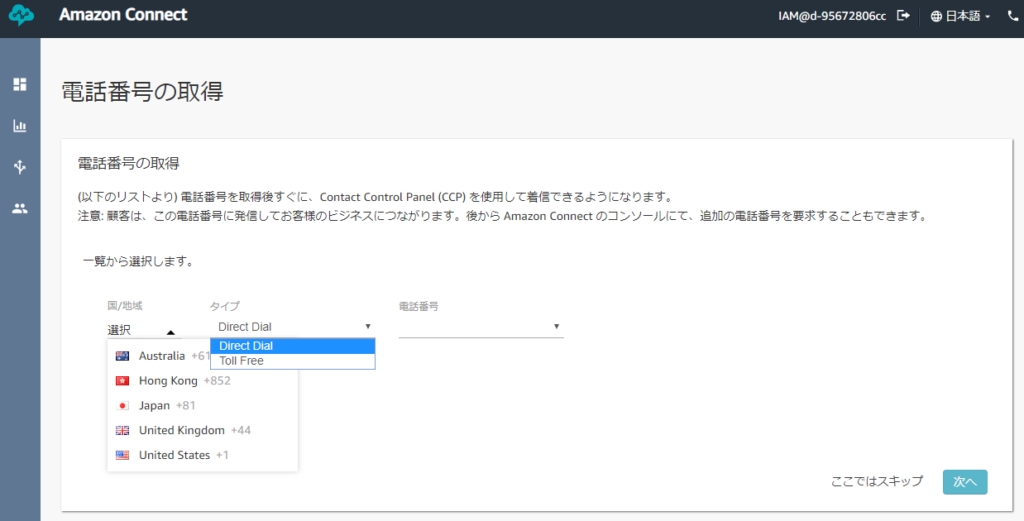Open the users sidebar icon
The height and width of the screenshot is (521, 1024).
click(x=20, y=209)
